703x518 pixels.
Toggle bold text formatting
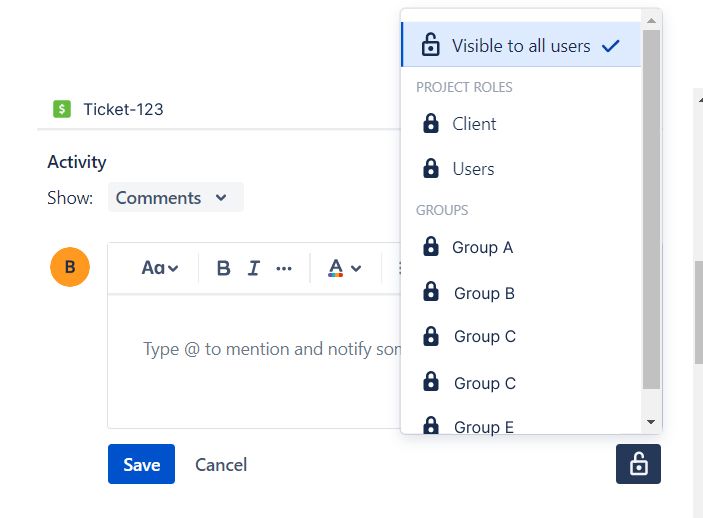click(223, 268)
